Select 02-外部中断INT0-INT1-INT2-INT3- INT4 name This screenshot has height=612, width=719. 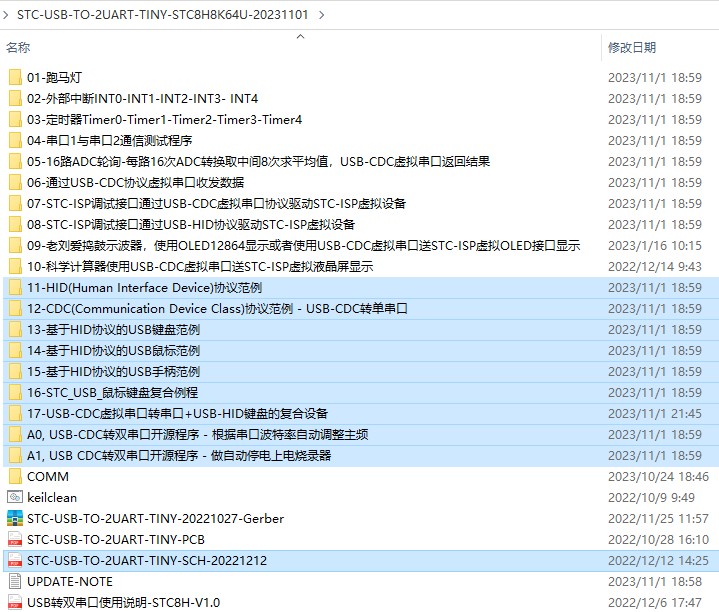point(142,99)
